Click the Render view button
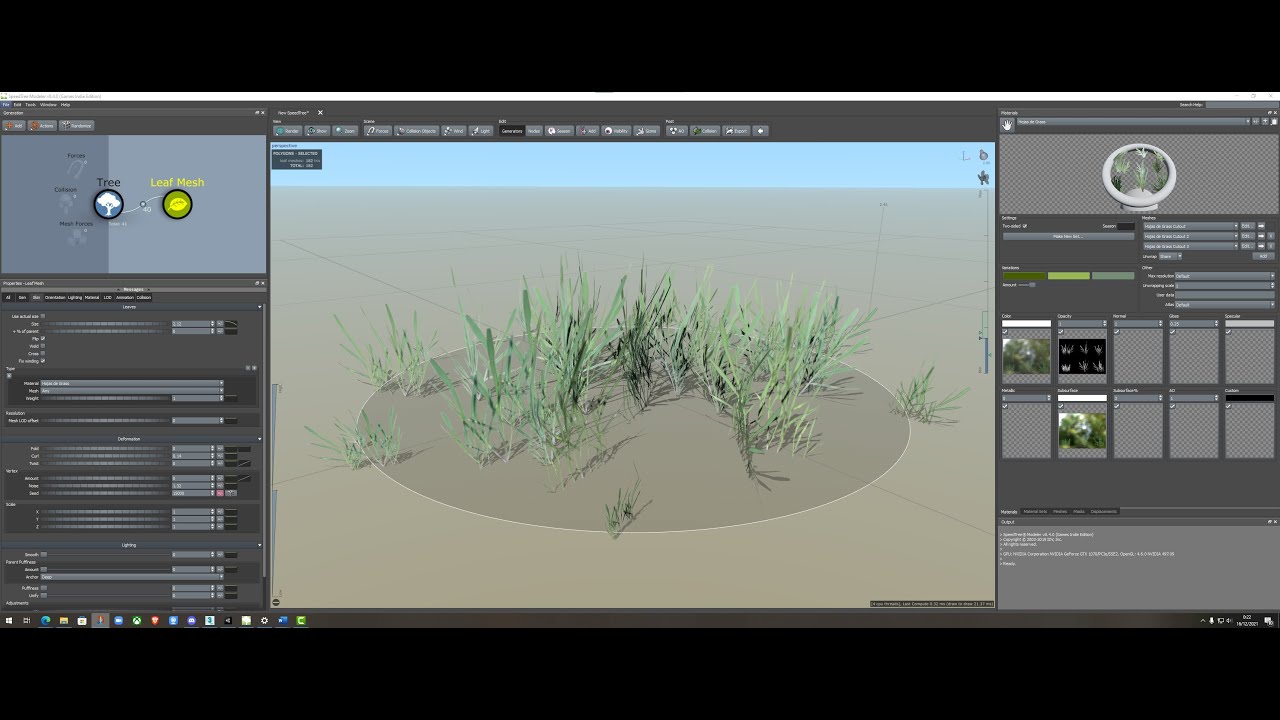 [288, 130]
